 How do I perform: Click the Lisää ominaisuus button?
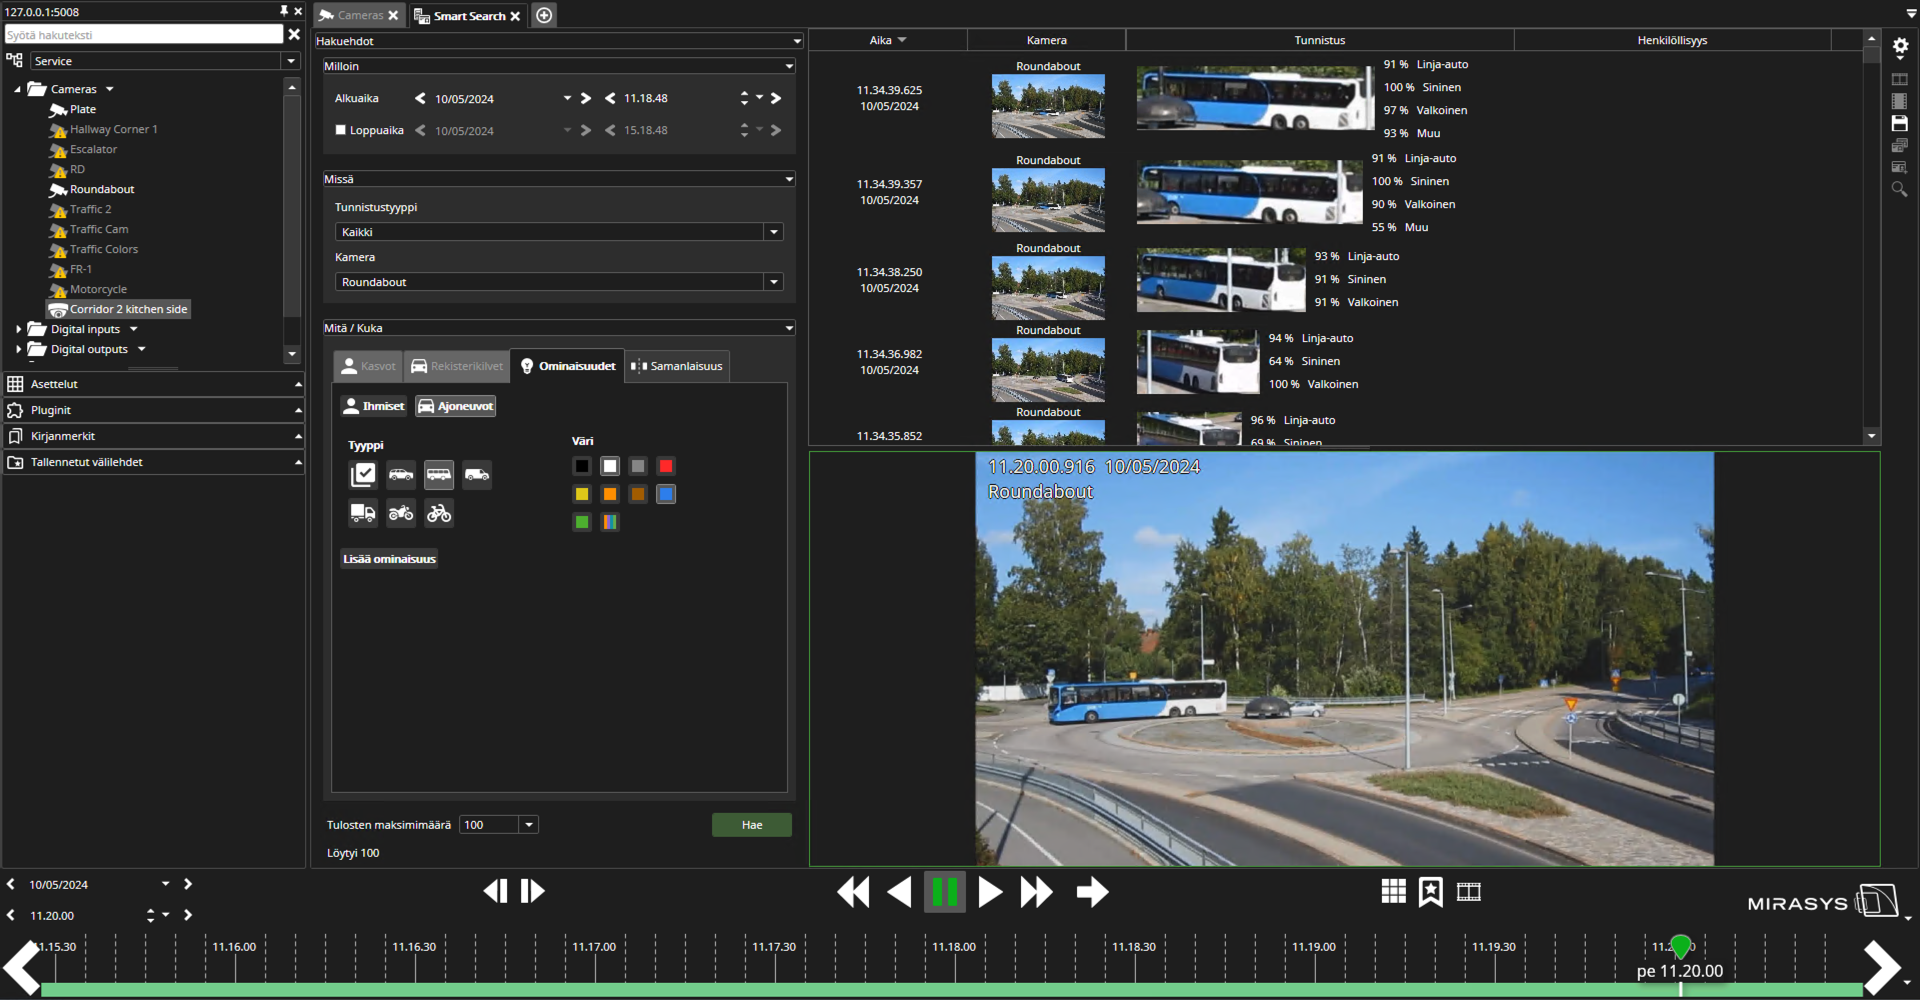pos(389,559)
